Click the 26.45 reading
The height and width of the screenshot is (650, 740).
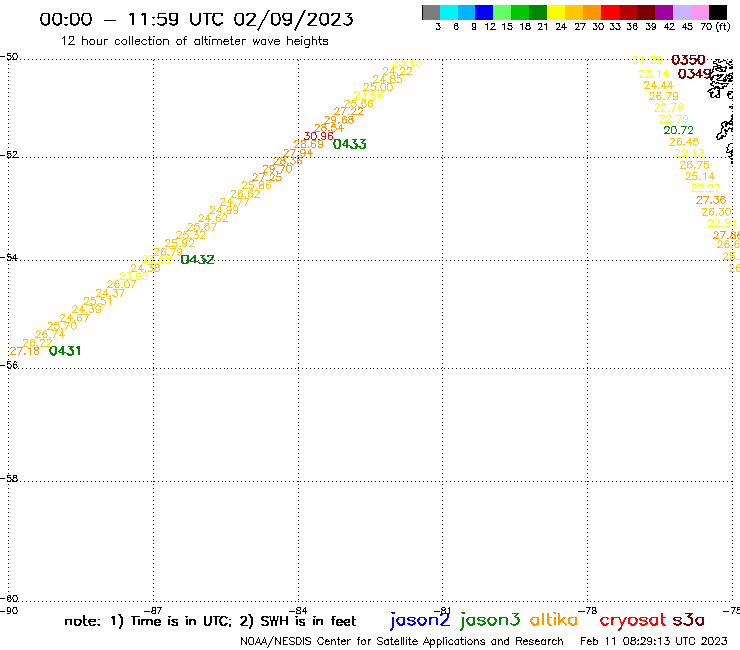point(684,142)
